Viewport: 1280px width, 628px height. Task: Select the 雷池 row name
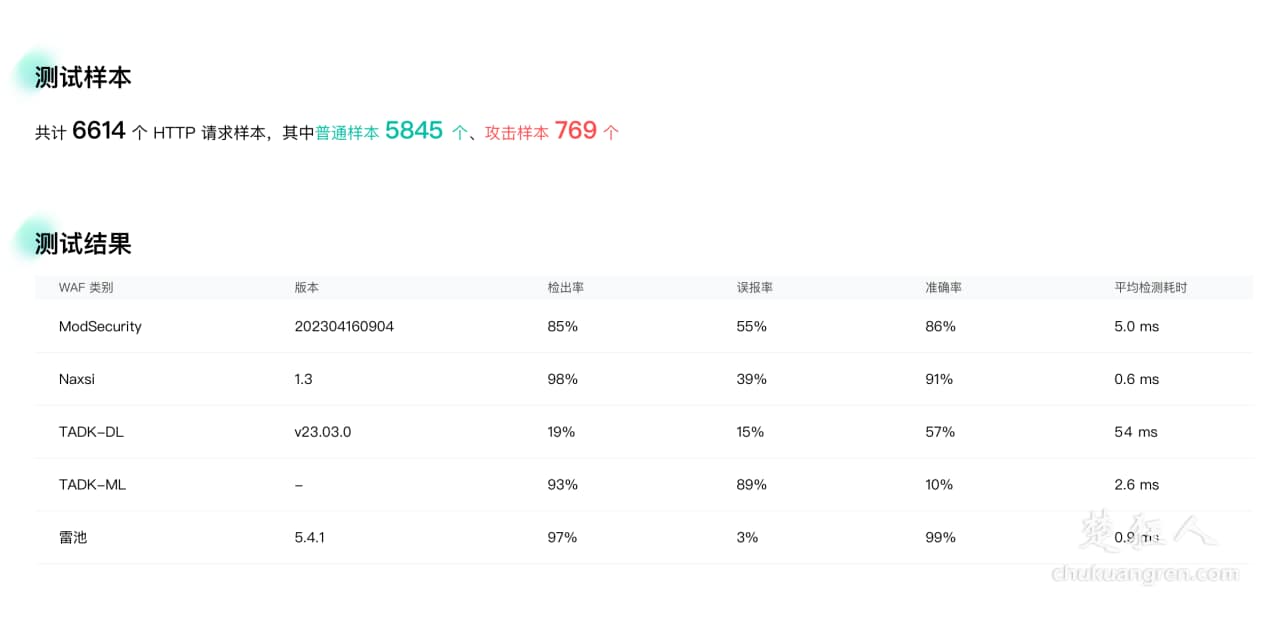(x=73, y=538)
